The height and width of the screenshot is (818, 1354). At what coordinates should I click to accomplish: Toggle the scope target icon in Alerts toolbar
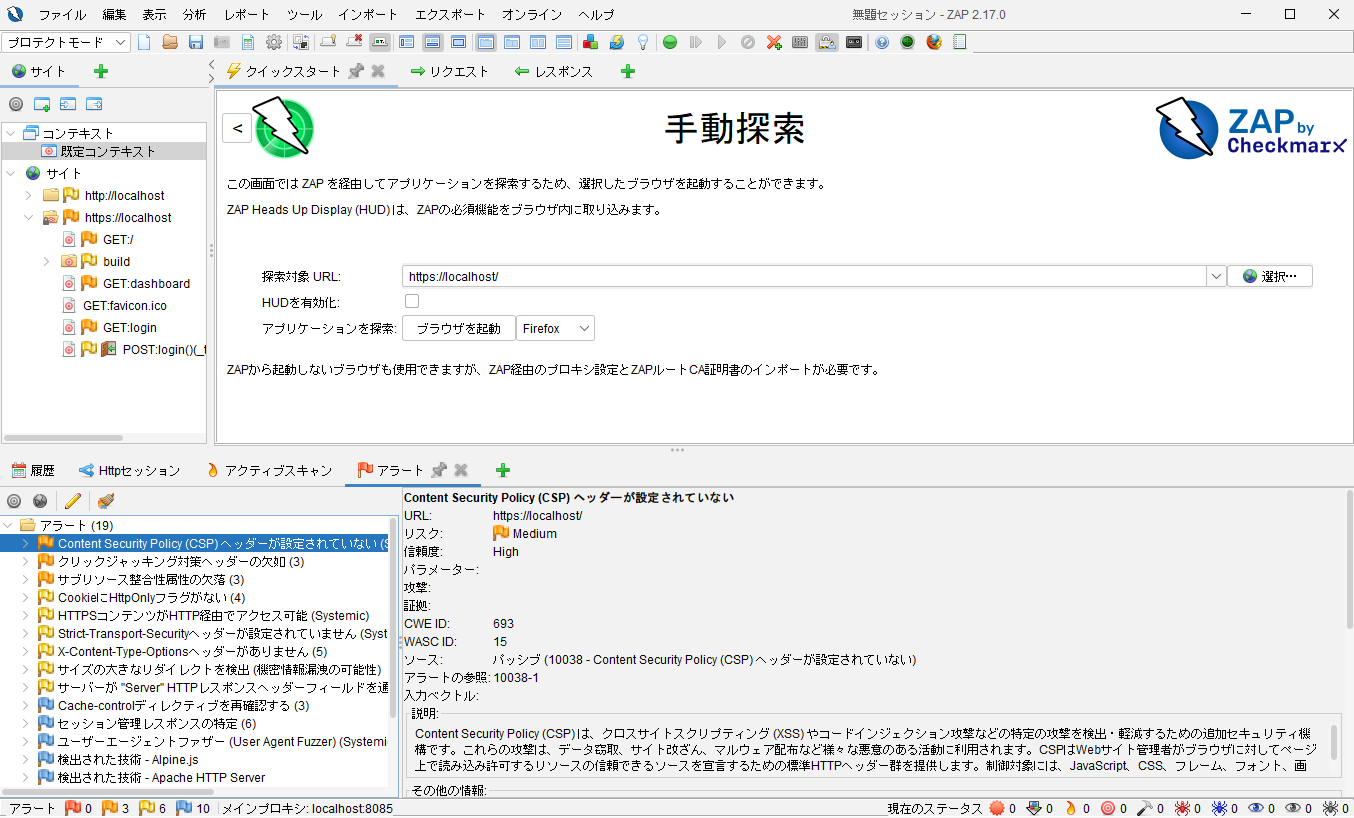click(14, 501)
